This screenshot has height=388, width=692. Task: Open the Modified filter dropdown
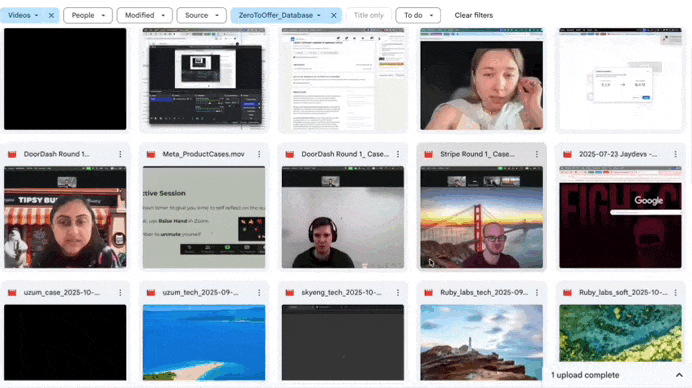pos(144,15)
